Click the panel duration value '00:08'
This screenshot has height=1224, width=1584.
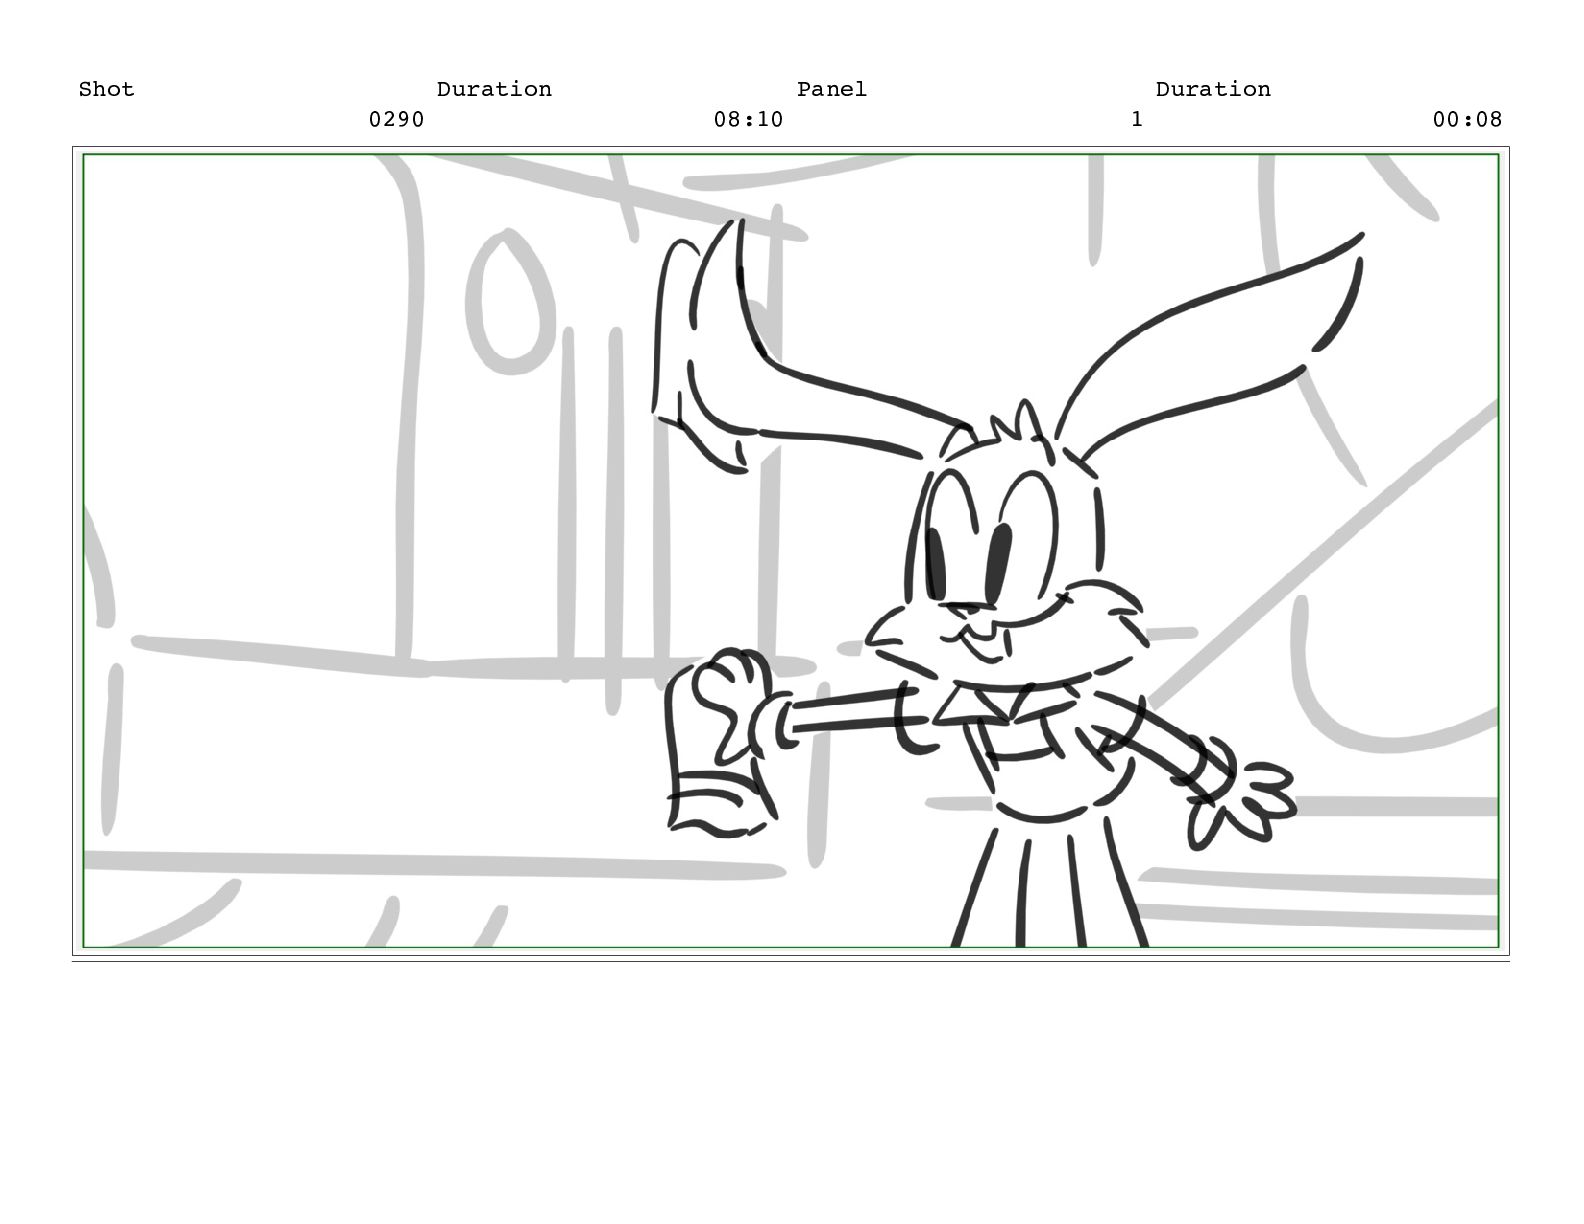pyautogui.click(x=1467, y=119)
